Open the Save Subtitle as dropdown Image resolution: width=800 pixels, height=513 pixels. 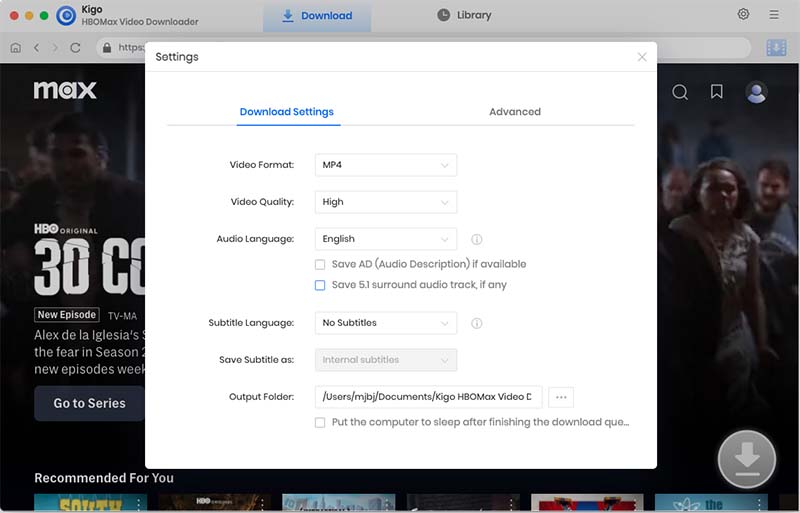click(x=386, y=360)
